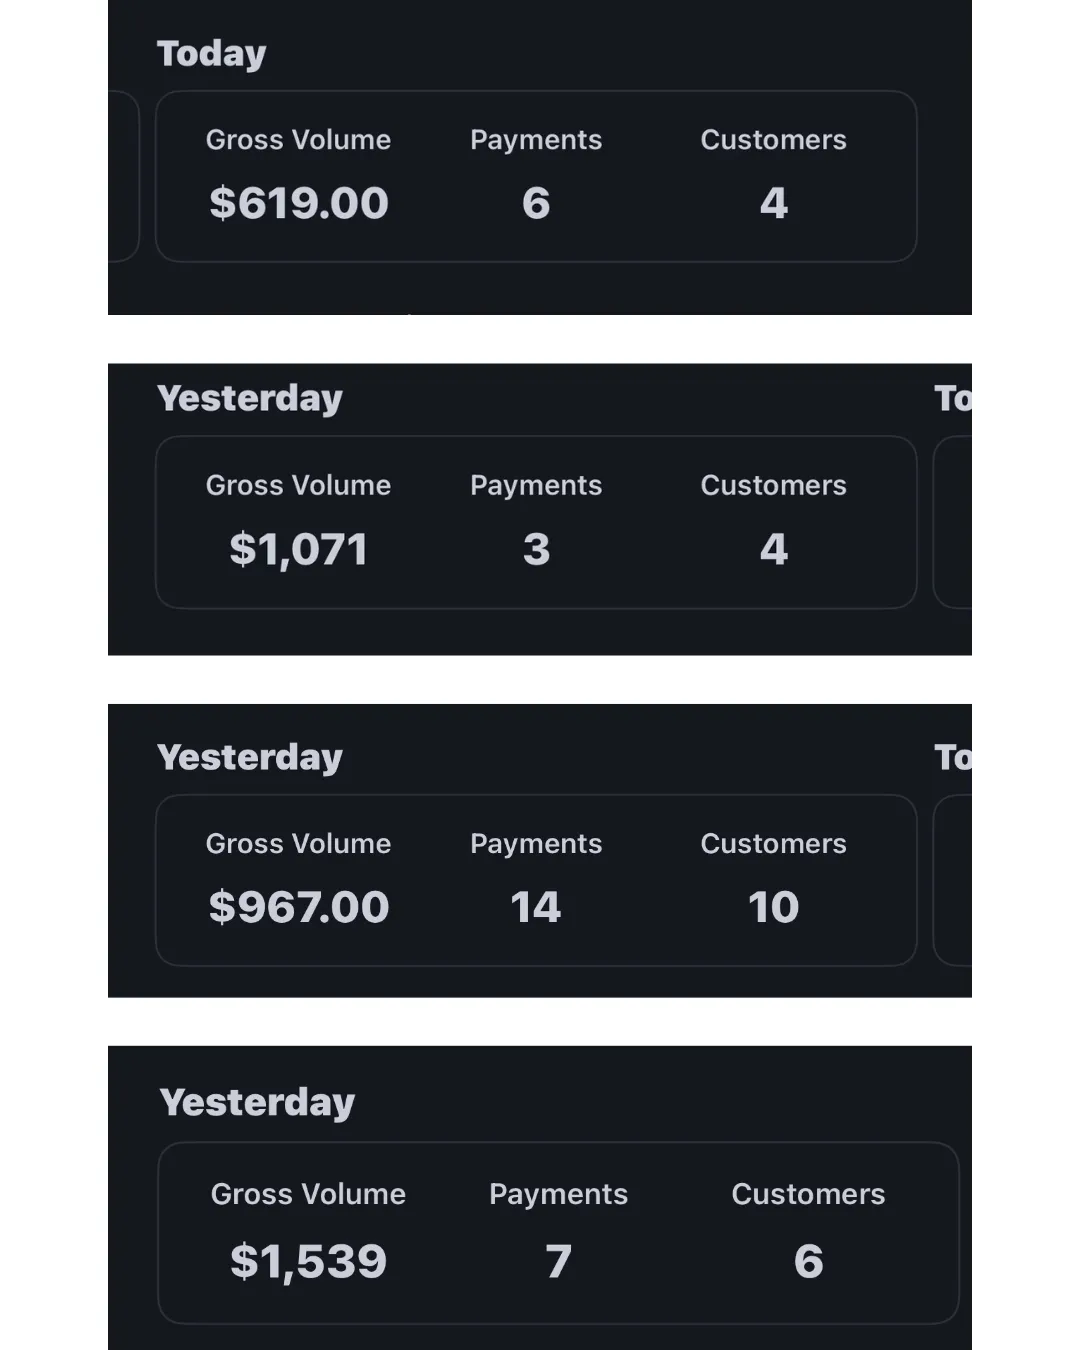The height and width of the screenshot is (1350, 1080).
Task: Click the Payments count 3
Action: pyautogui.click(x=536, y=549)
